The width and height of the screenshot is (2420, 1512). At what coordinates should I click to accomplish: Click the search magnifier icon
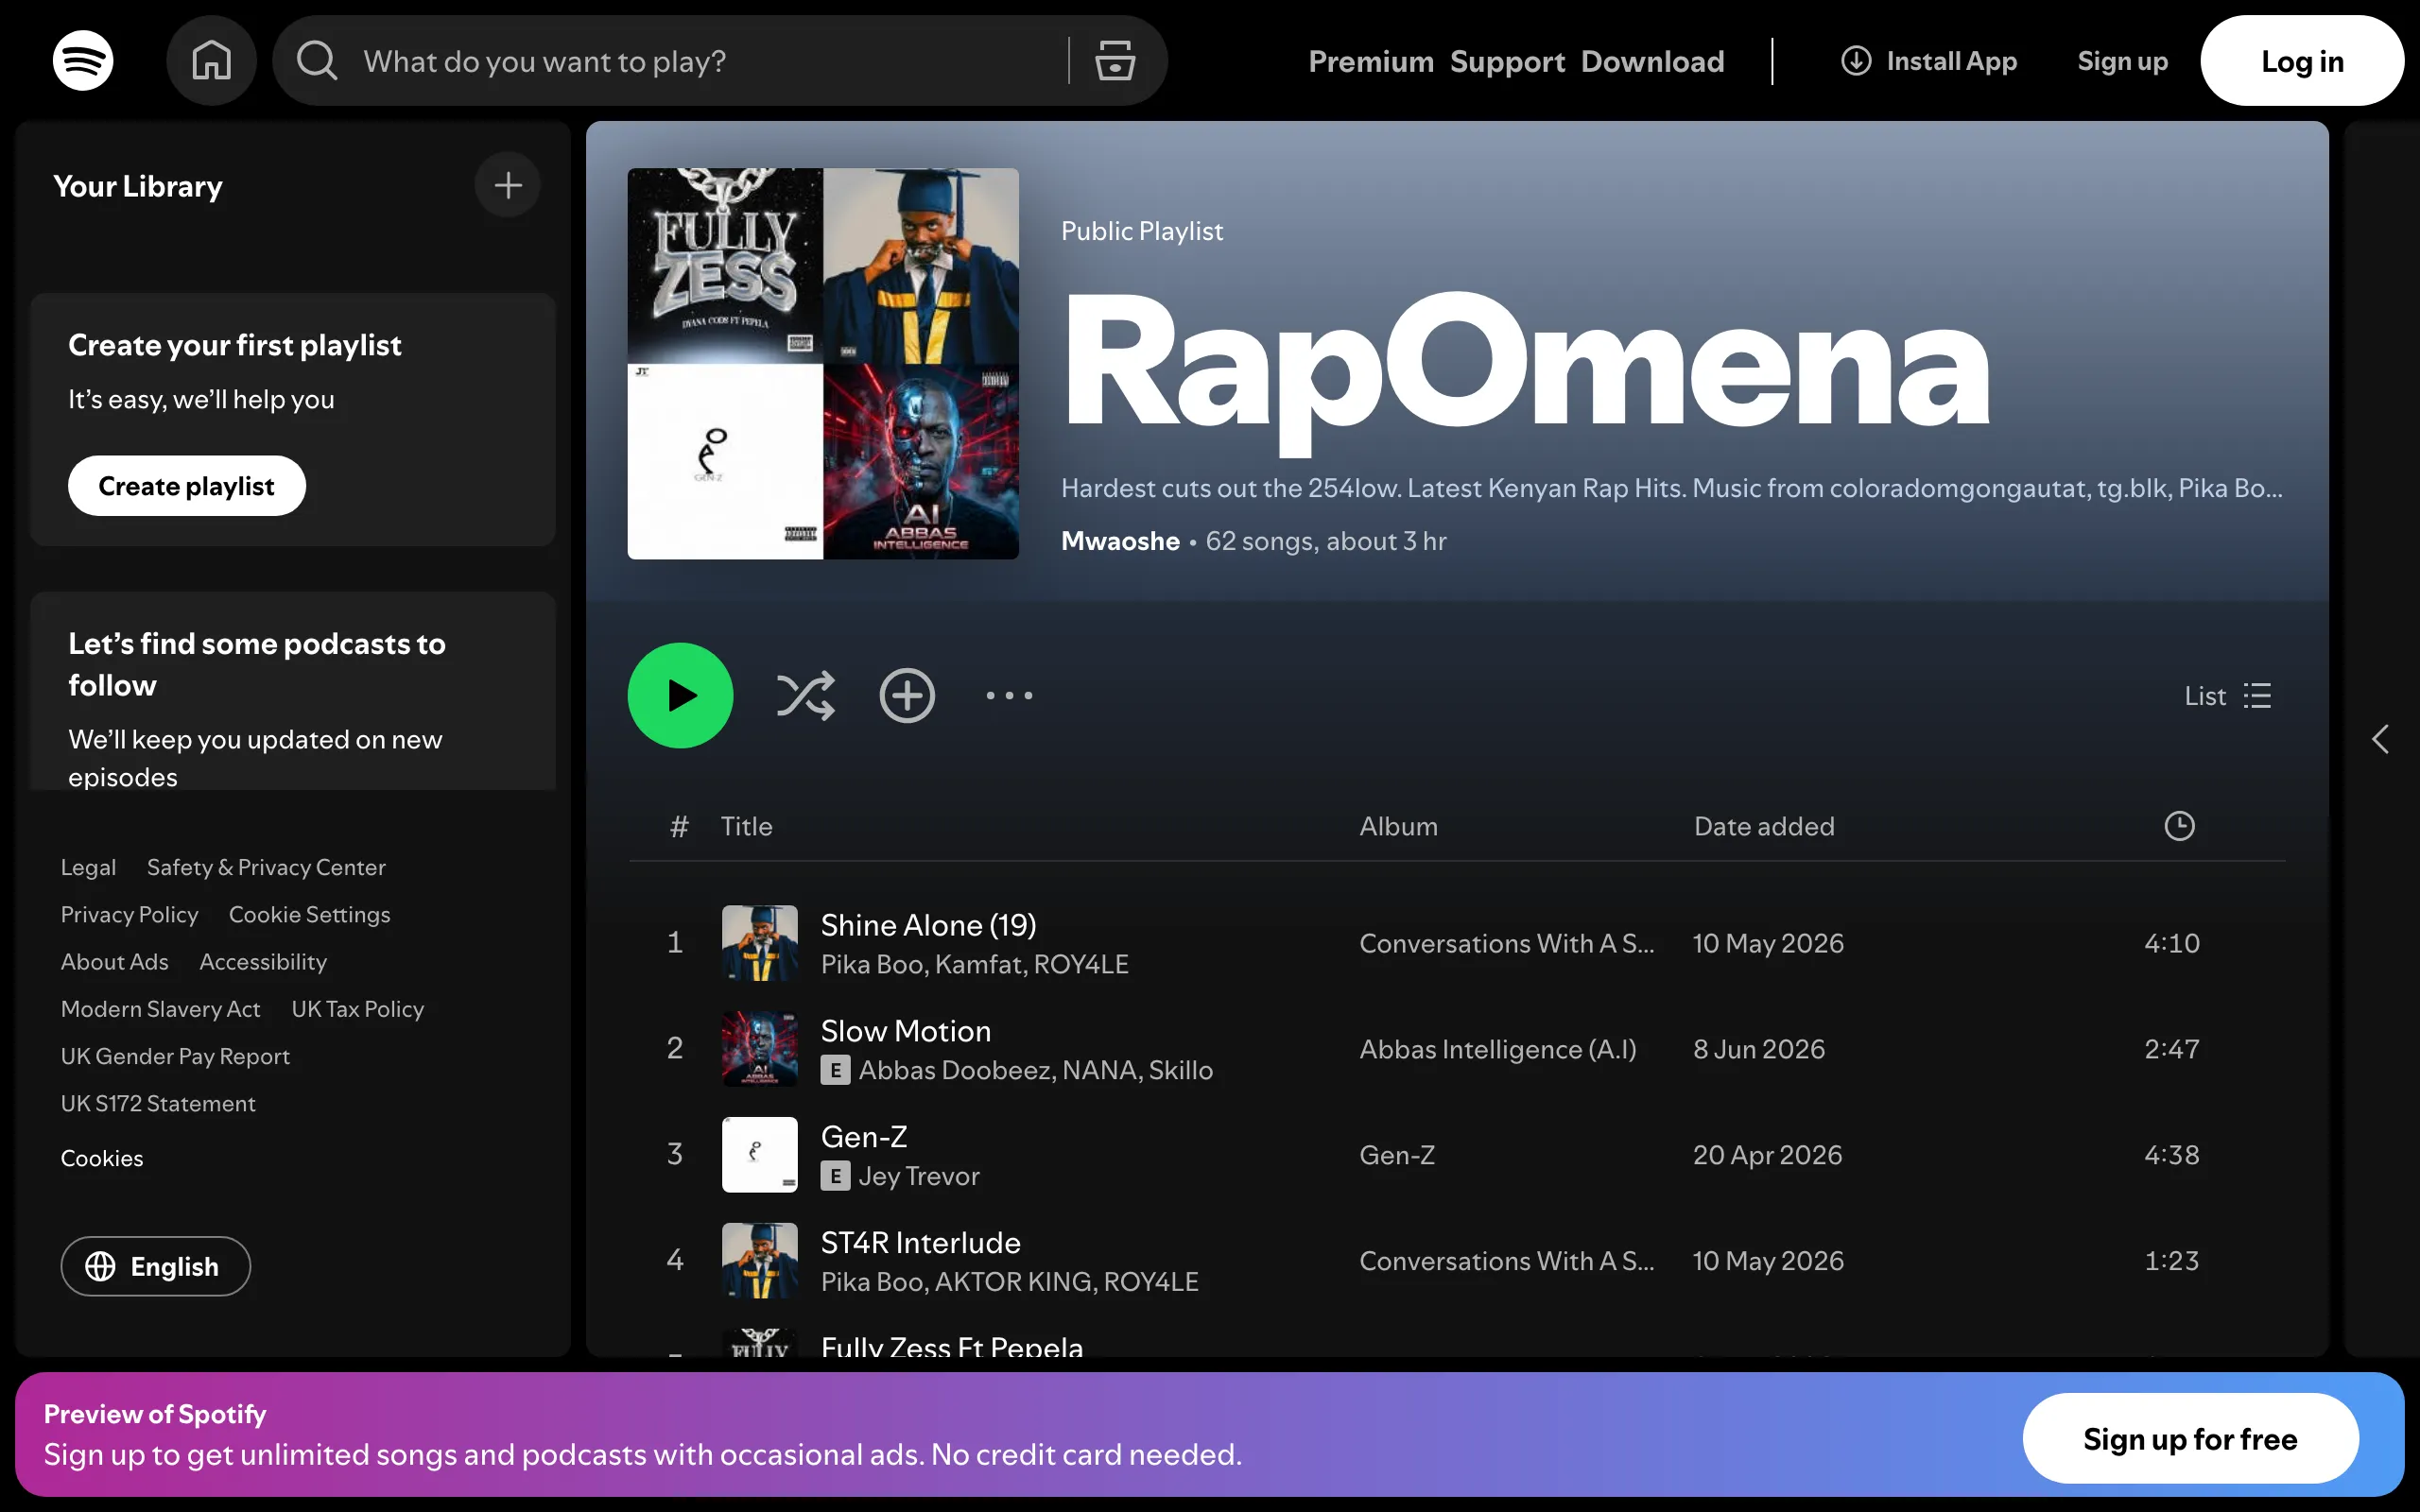[x=317, y=60]
